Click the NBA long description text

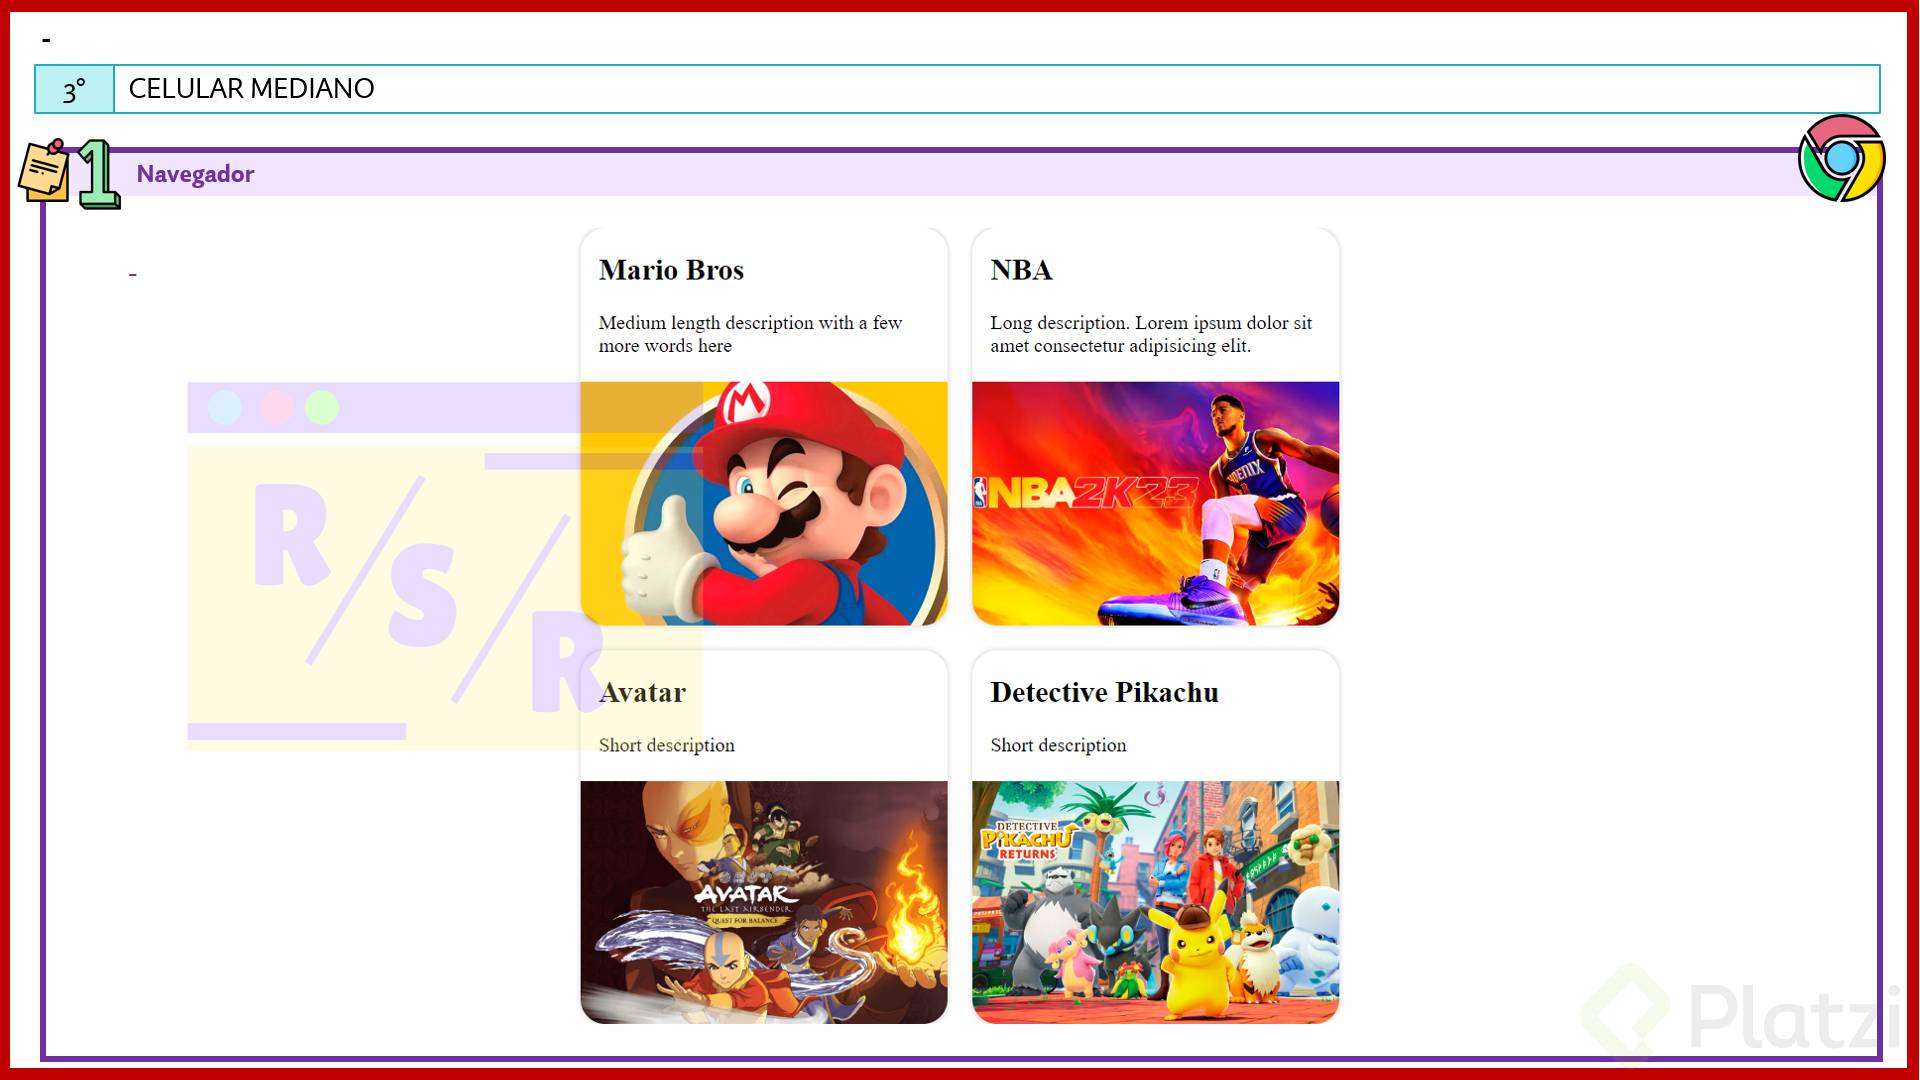click(1150, 334)
